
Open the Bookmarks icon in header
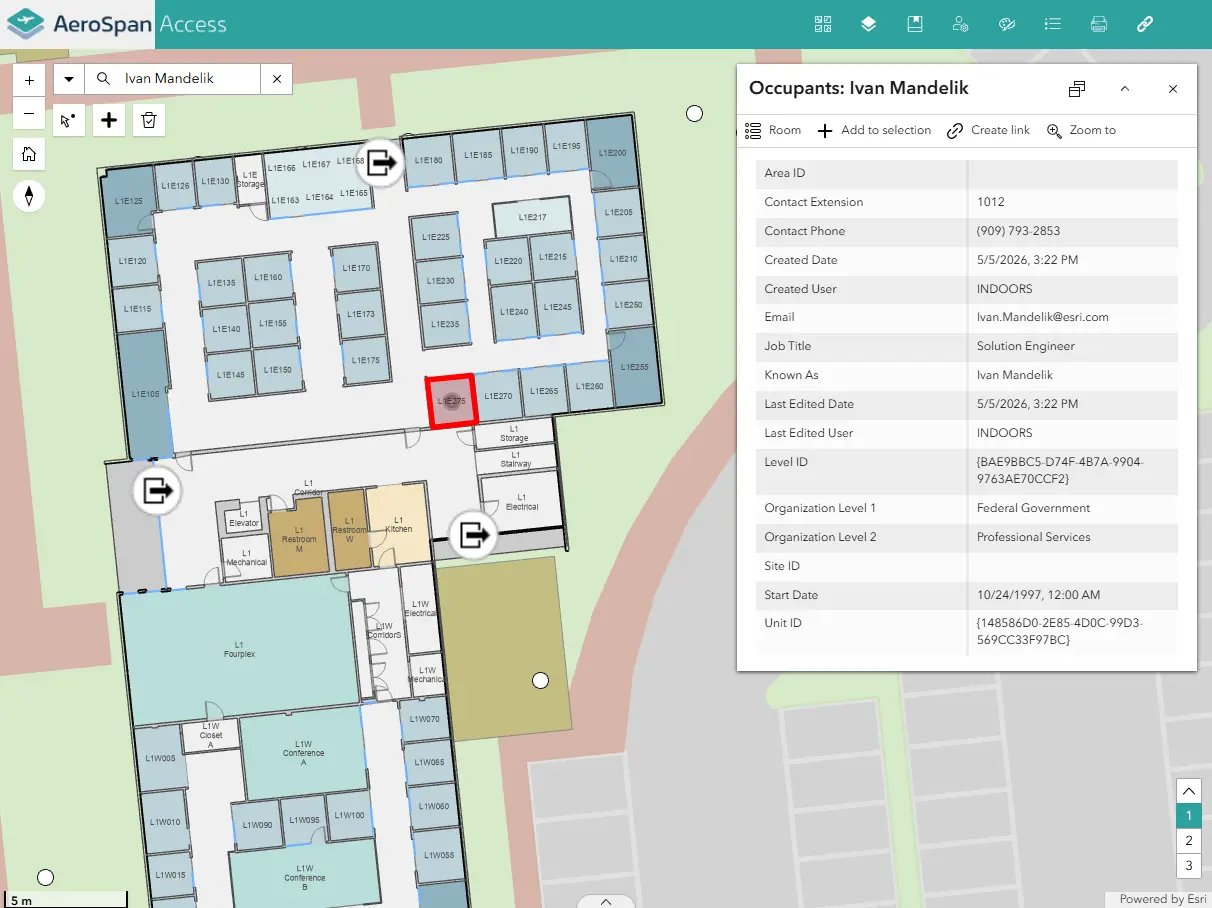pyautogui.click(x=915, y=24)
